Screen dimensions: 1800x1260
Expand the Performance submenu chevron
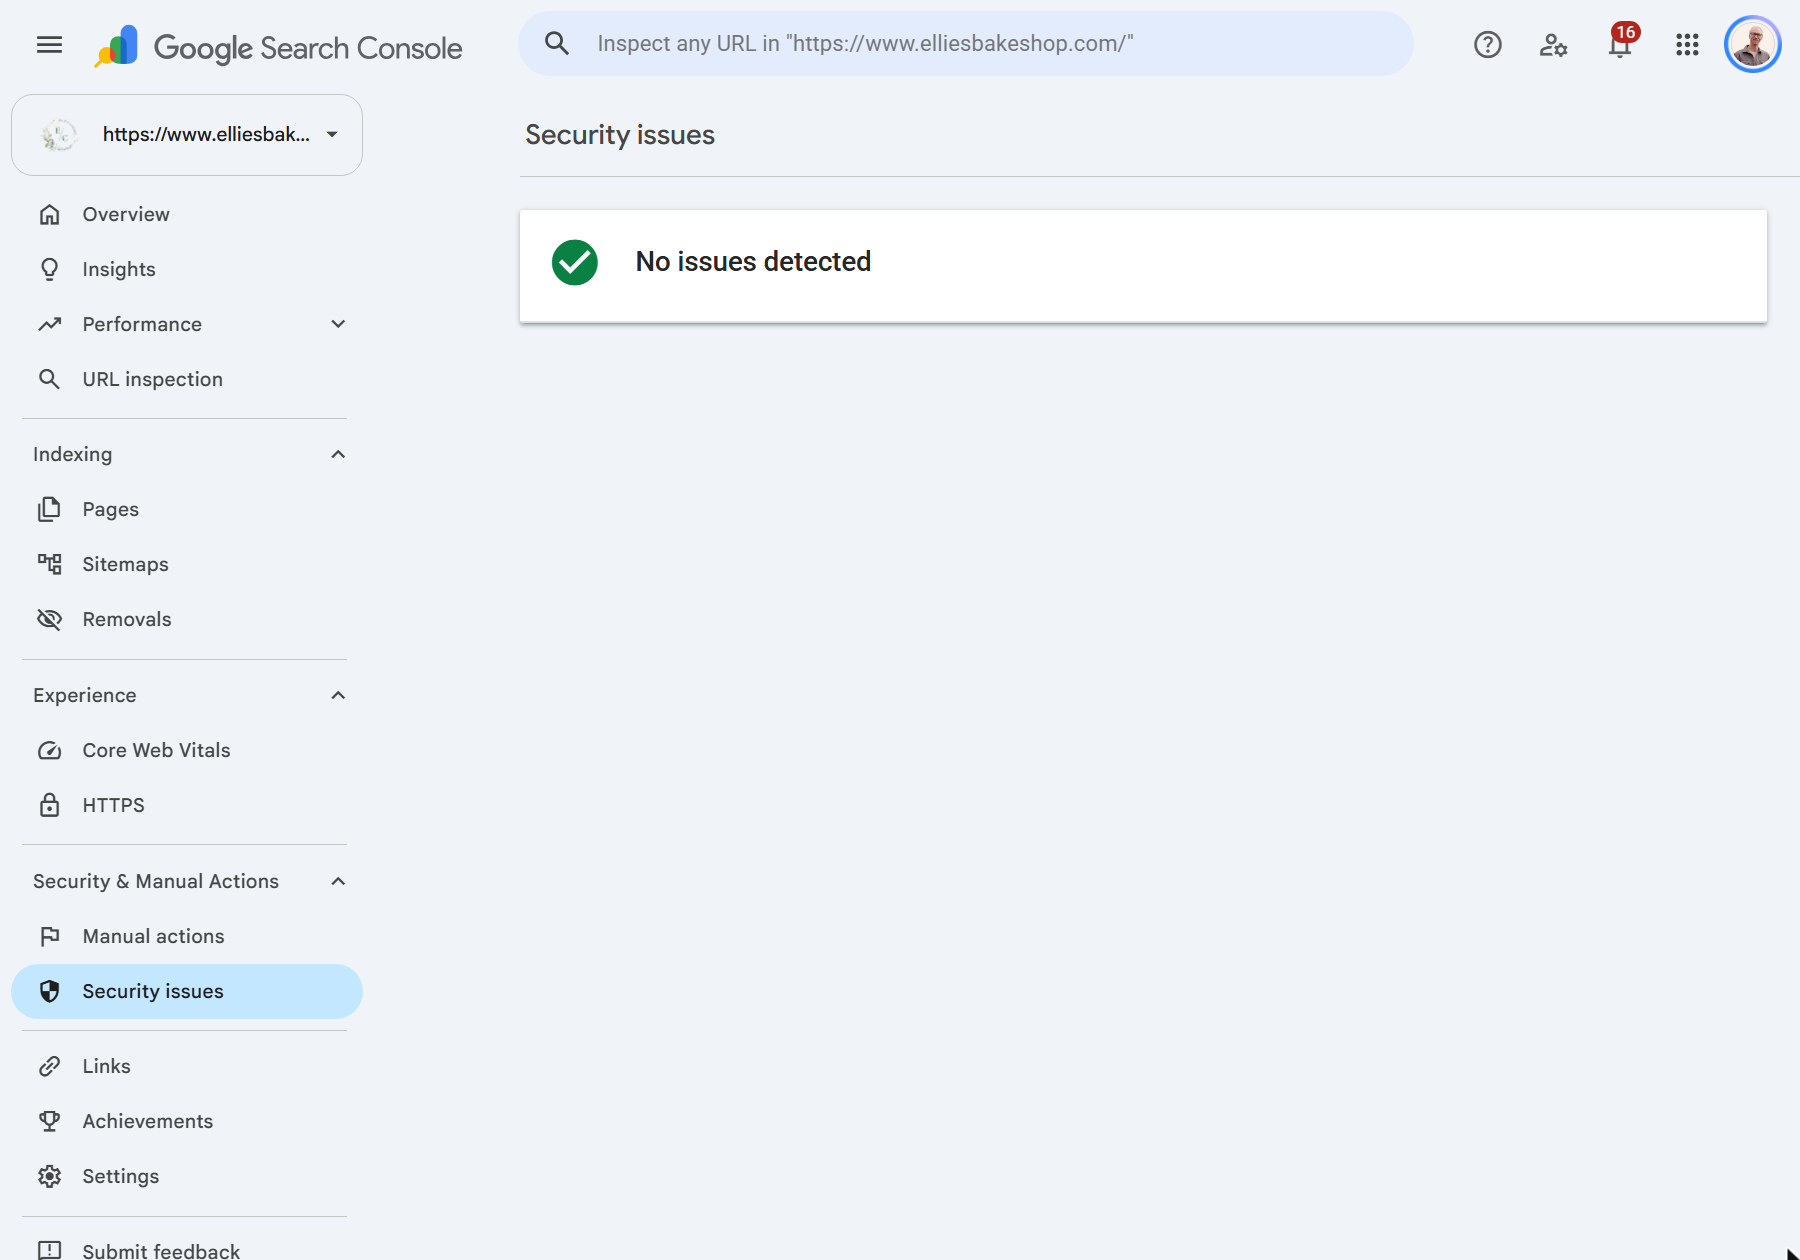point(338,325)
